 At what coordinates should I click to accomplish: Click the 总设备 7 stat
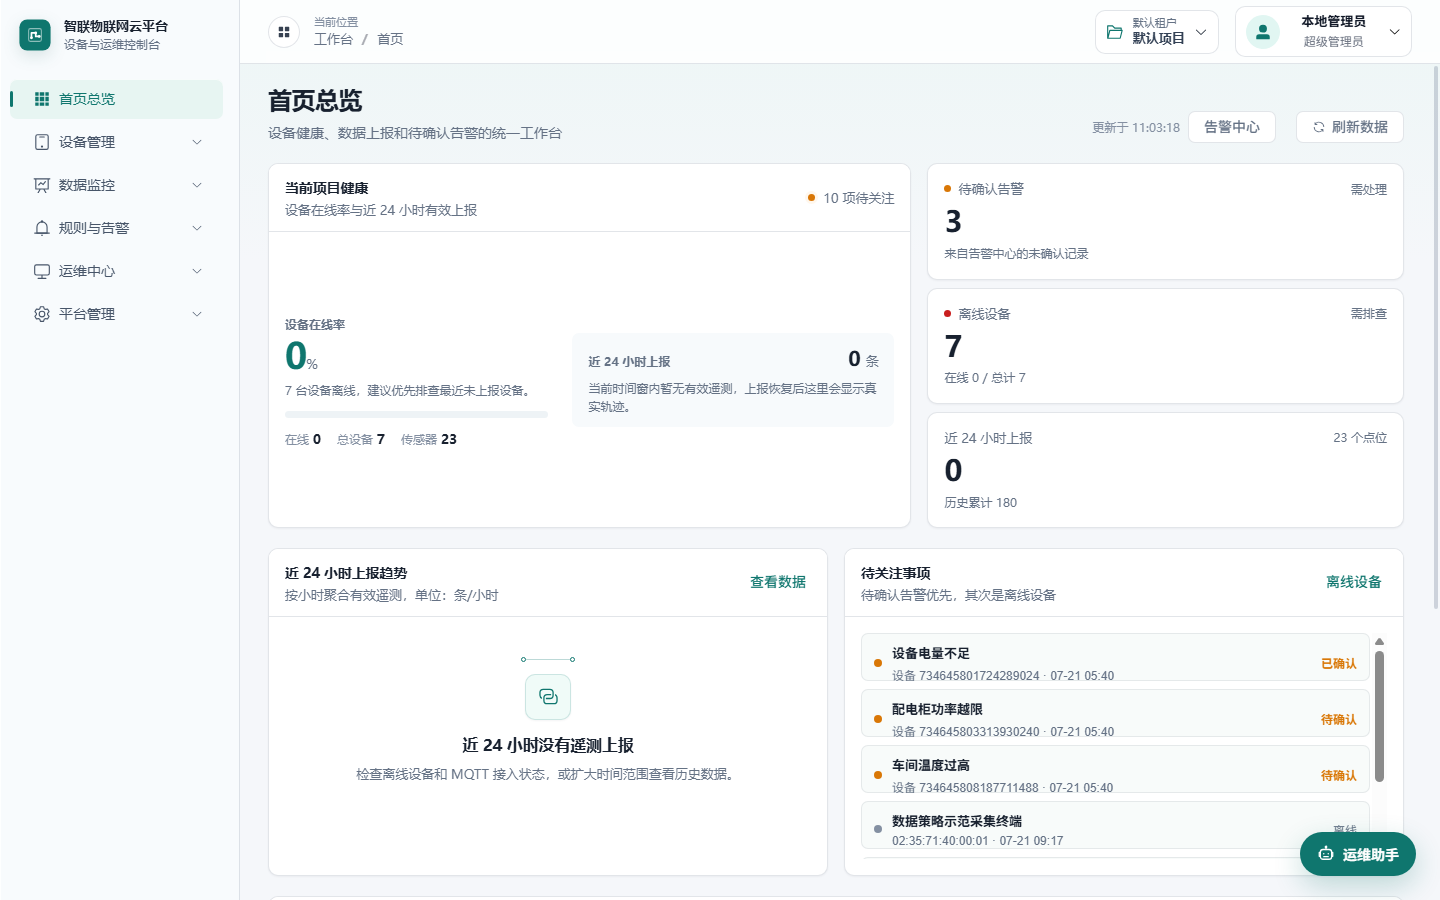click(361, 439)
